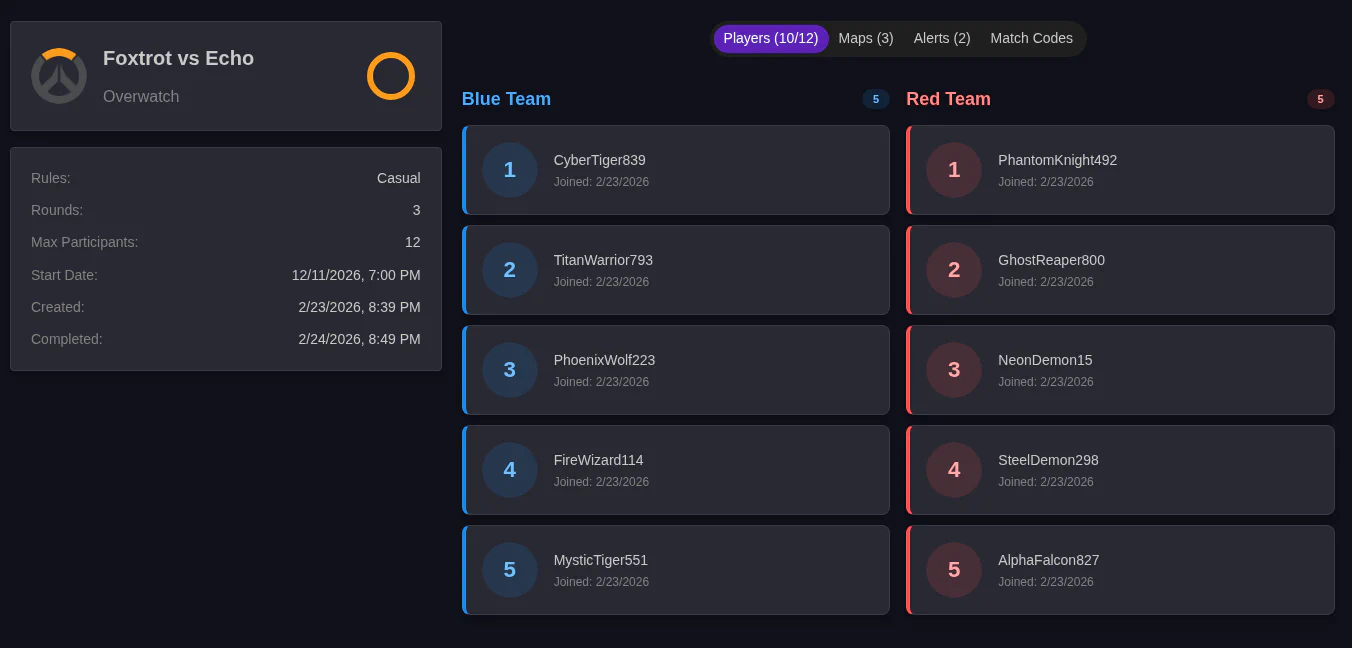Select player PhantomKnight492 name
1352x648 pixels.
click(1057, 160)
